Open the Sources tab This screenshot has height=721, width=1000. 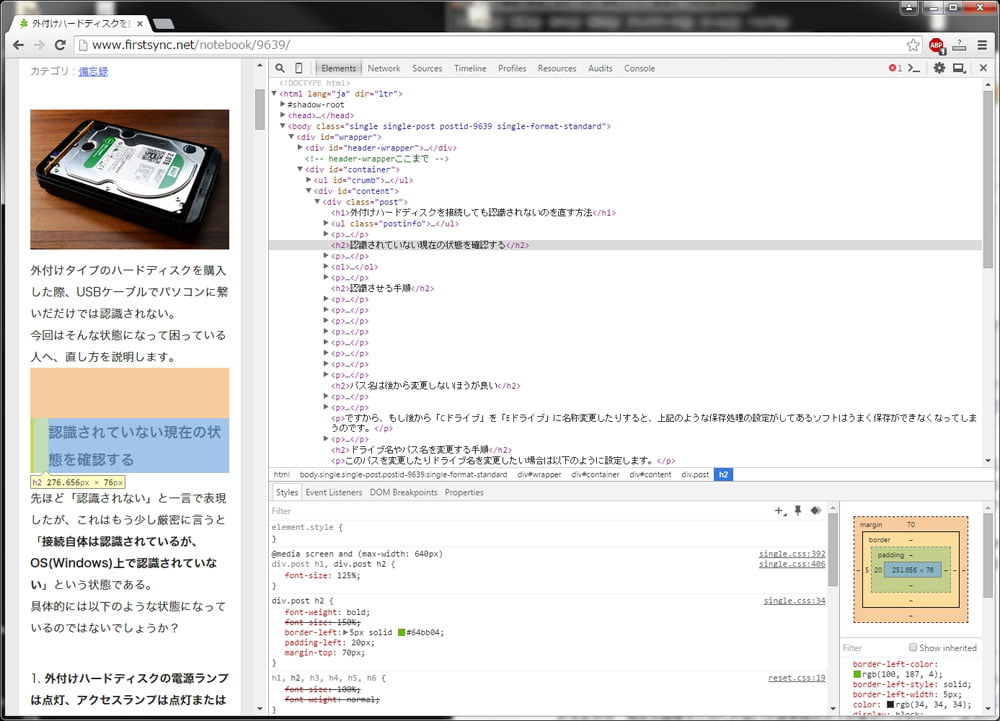(x=427, y=68)
